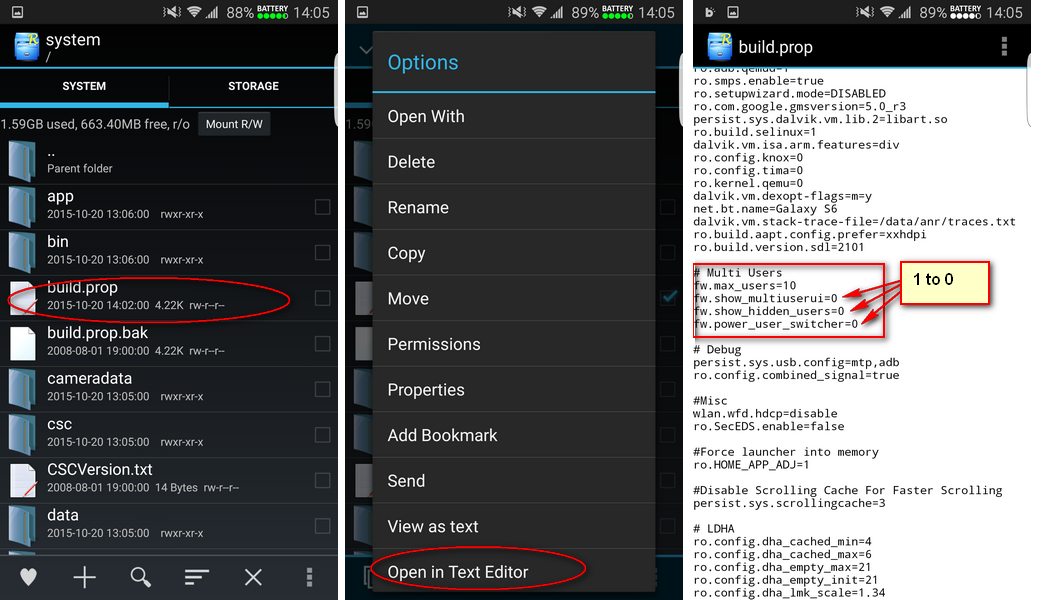Image resolution: width=1047 pixels, height=600 pixels.
Task: Check the csc folder checkbox
Action: pyautogui.click(x=323, y=434)
